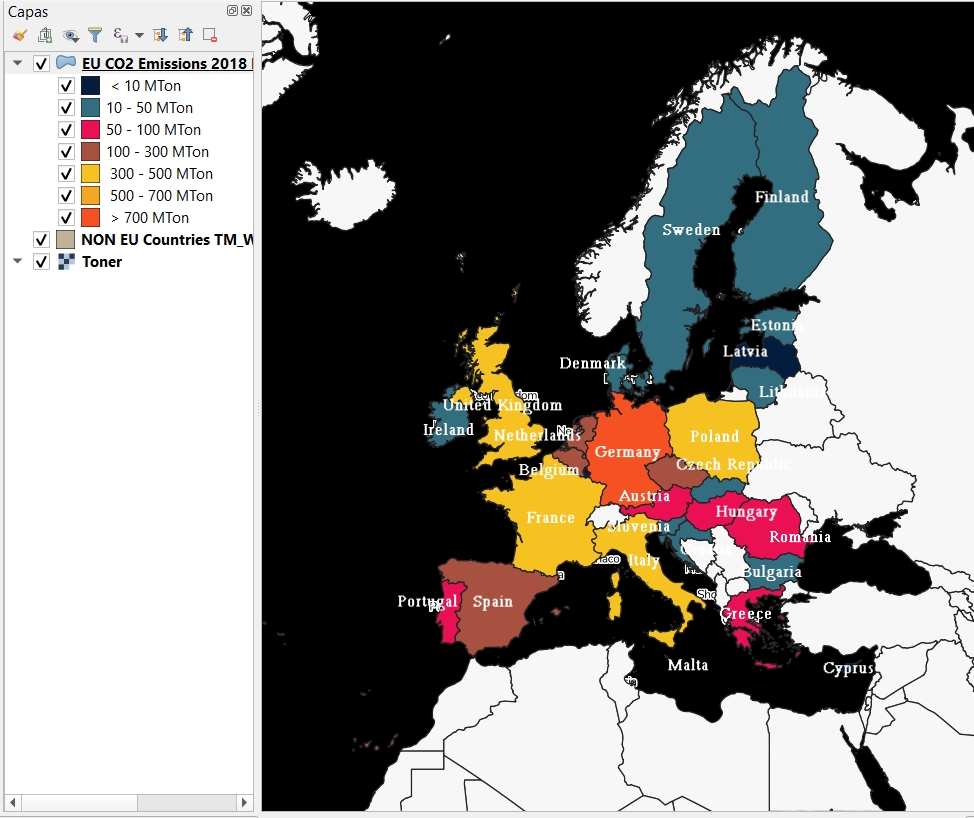This screenshot has width=974, height=818.
Task: Click the filter legend by expression icon
Action: point(121,35)
